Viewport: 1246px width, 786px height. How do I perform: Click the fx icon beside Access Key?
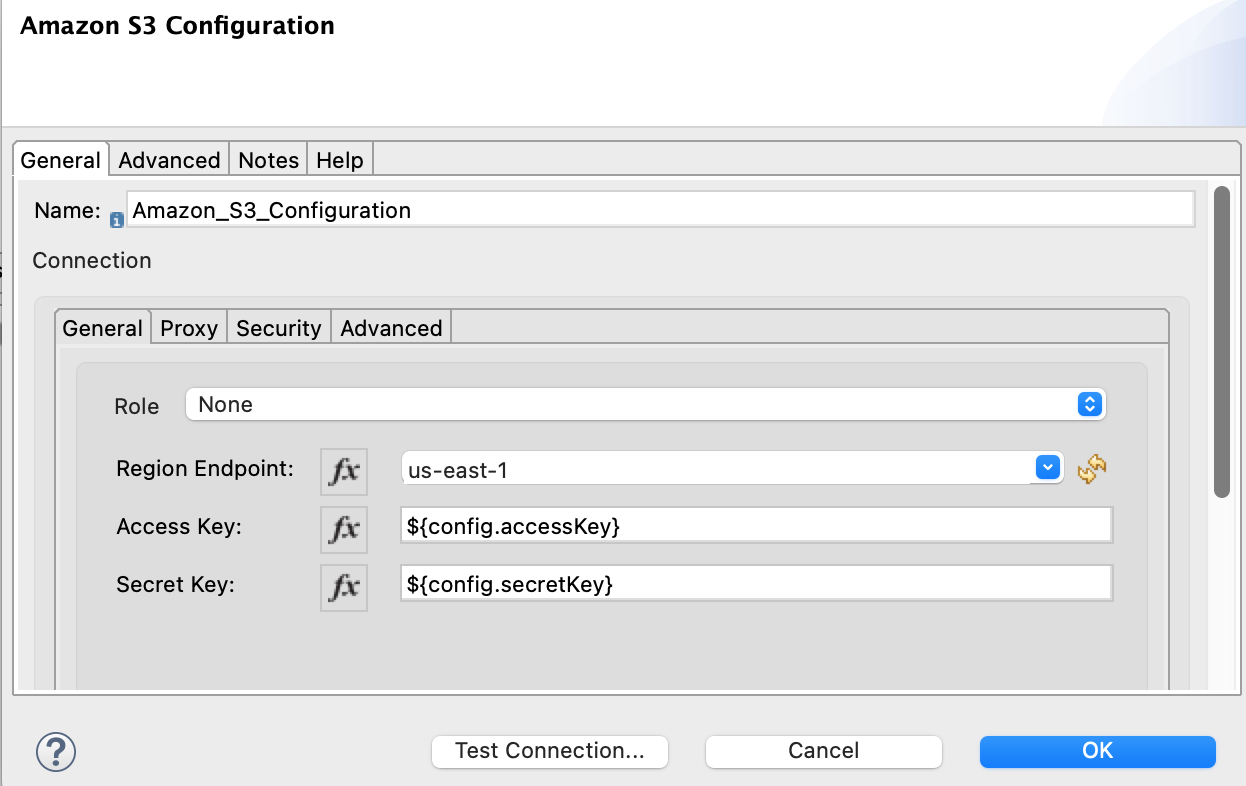click(x=344, y=529)
